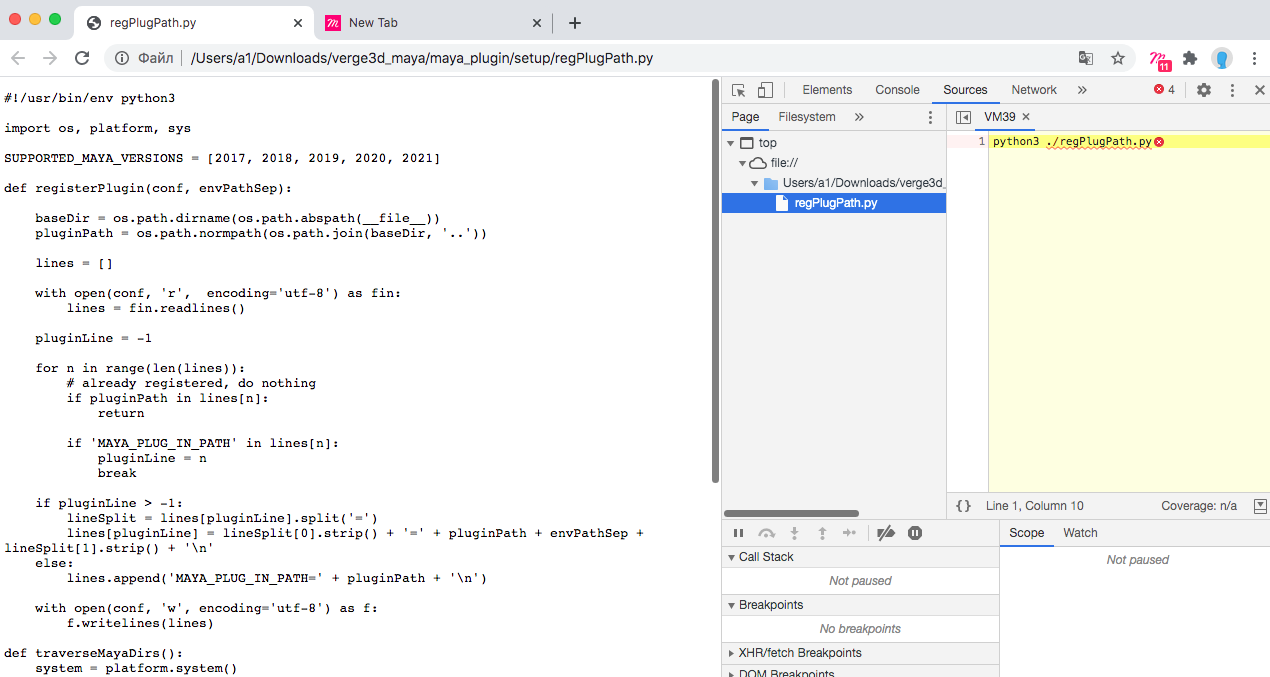Reload the page

pyautogui.click(x=82, y=58)
